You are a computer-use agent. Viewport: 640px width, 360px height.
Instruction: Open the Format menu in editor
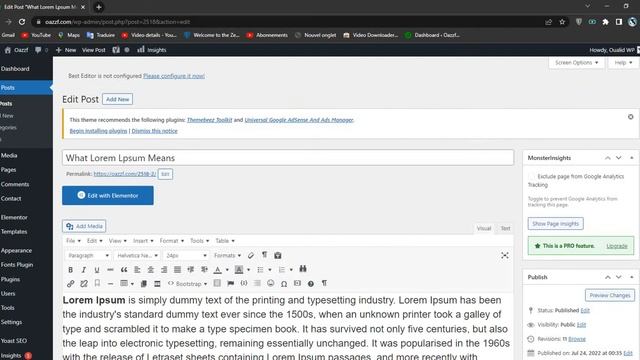click(171, 241)
